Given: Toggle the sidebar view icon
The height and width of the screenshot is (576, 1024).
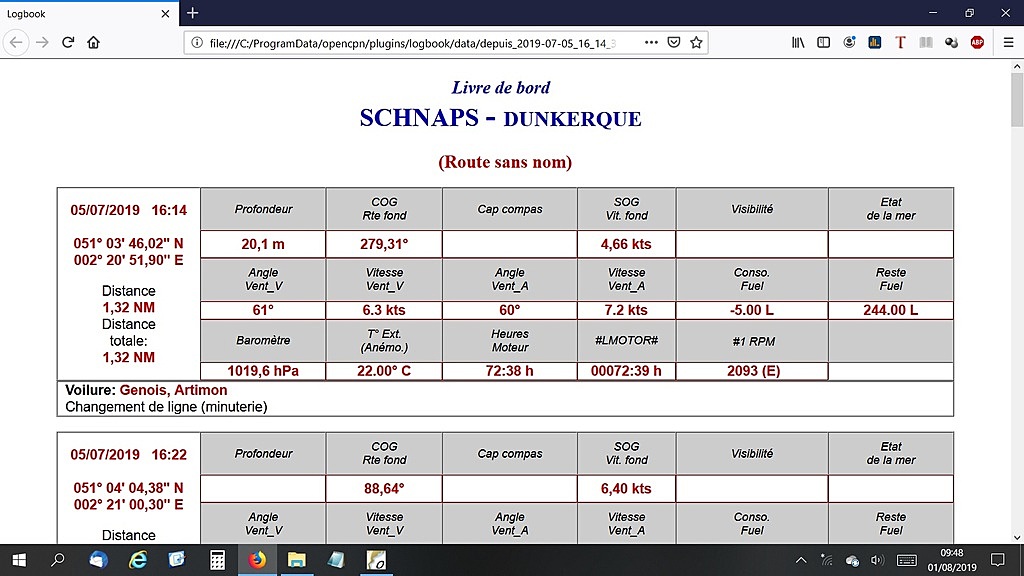Looking at the screenshot, I should point(824,42).
